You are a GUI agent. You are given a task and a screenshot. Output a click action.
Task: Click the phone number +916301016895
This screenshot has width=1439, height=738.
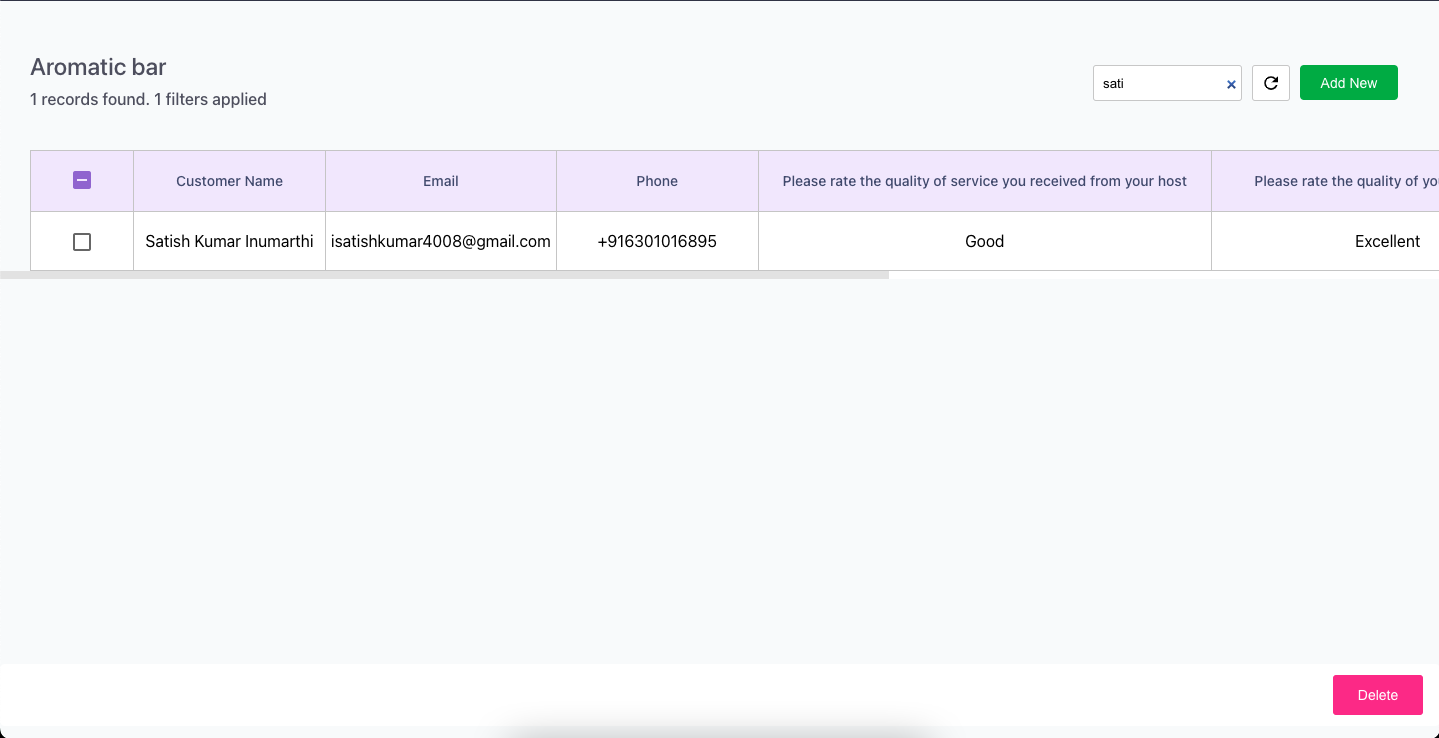pyautogui.click(x=657, y=241)
